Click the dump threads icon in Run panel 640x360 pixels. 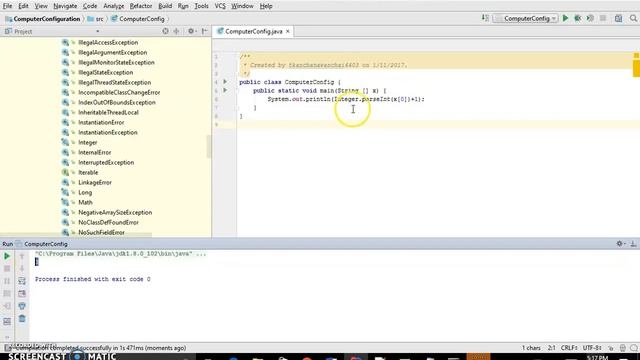point(7,293)
